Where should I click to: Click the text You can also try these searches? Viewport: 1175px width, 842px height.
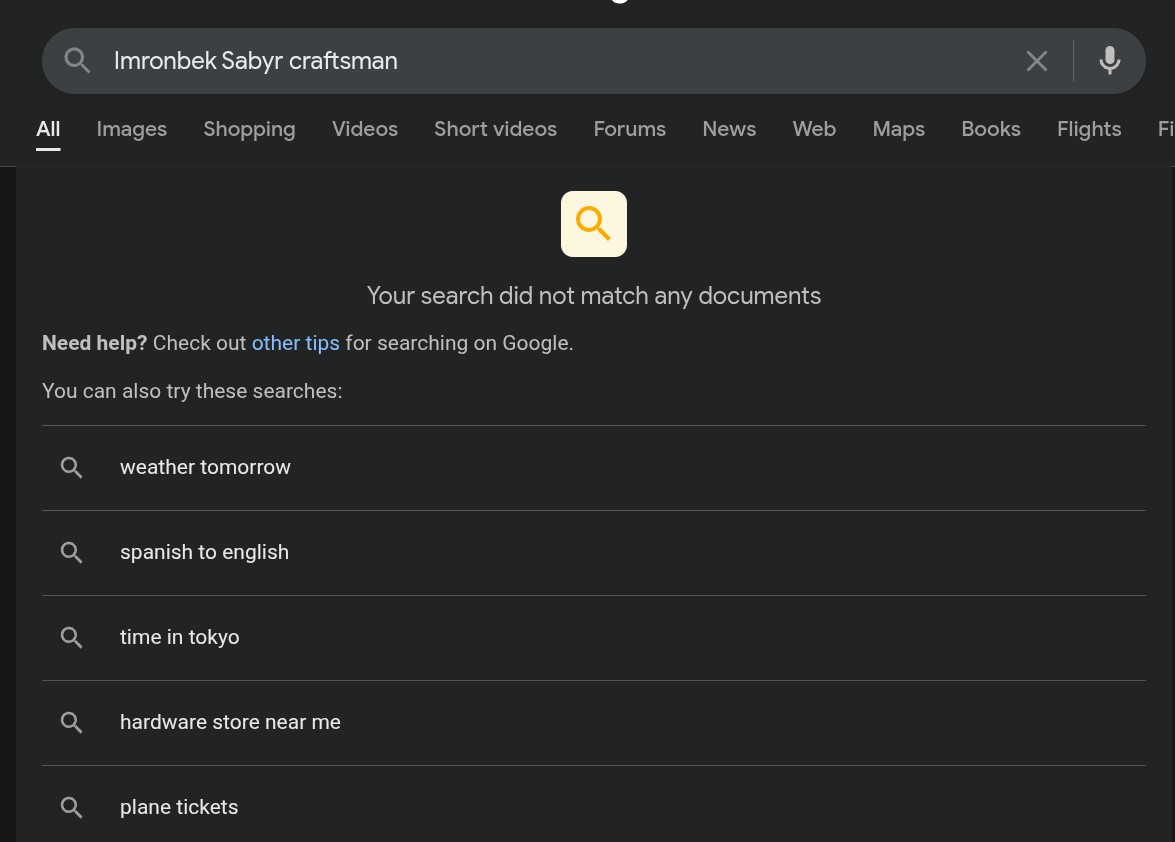(192, 391)
